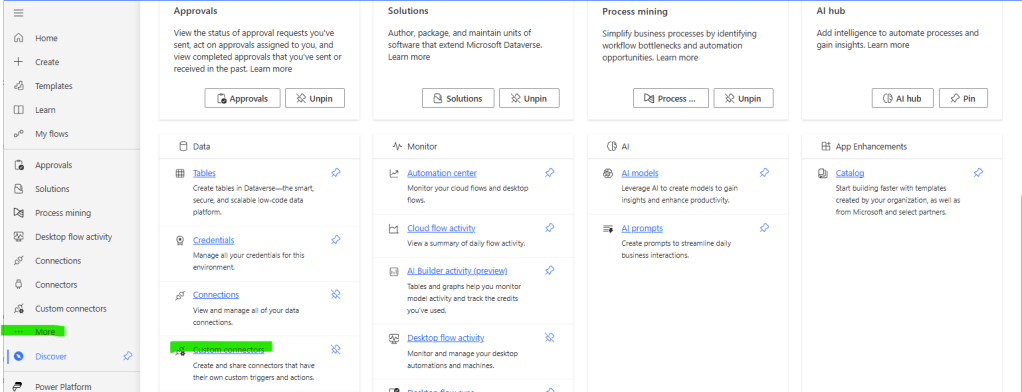Follow Learn more link in Process mining card
1022x392 pixels.
(x=677, y=57)
